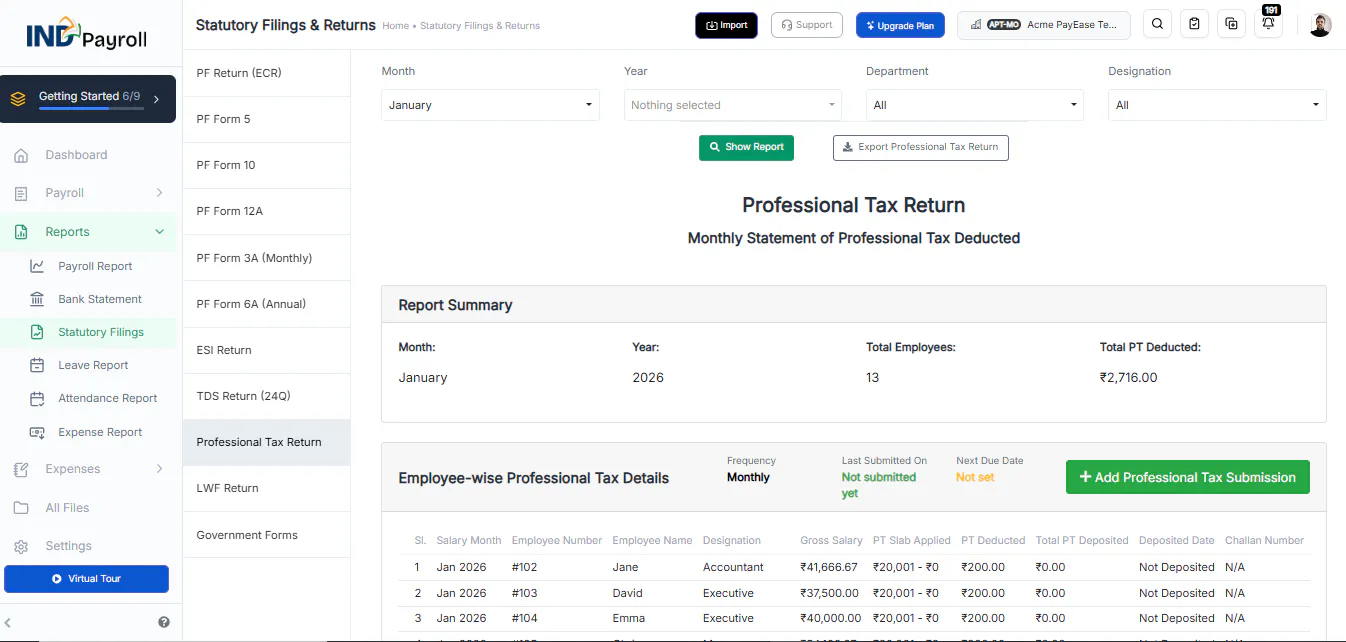Select PF Form 10 tab

[266, 165]
